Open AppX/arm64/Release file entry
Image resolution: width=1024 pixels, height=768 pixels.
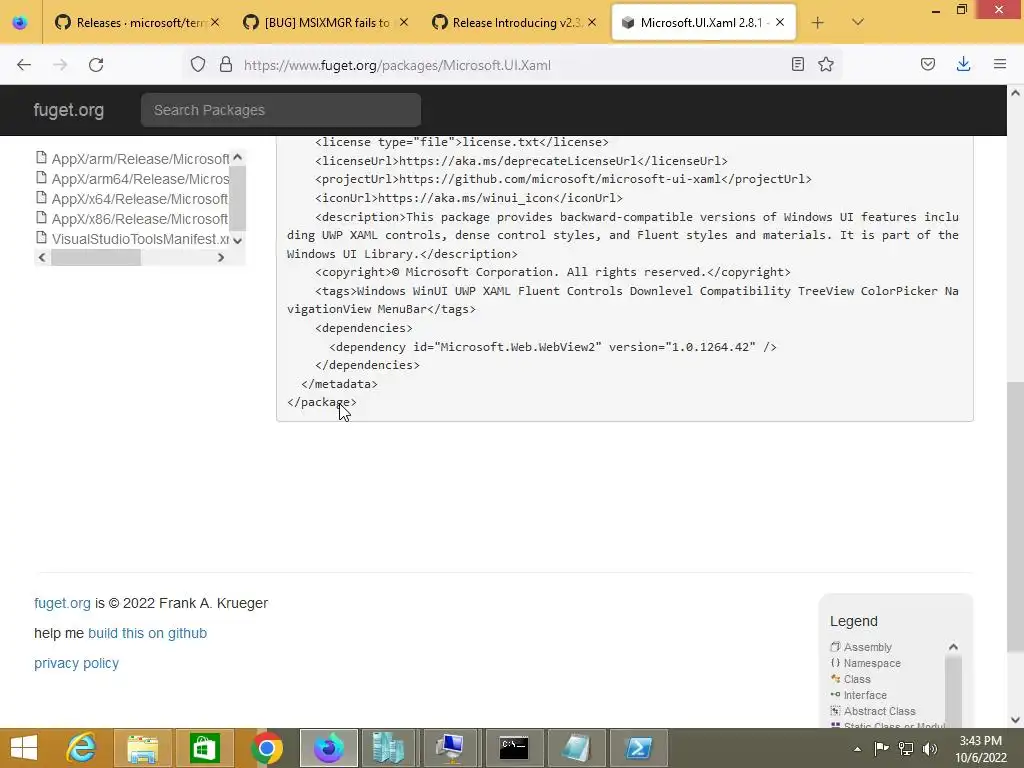[x=140, y=179]
